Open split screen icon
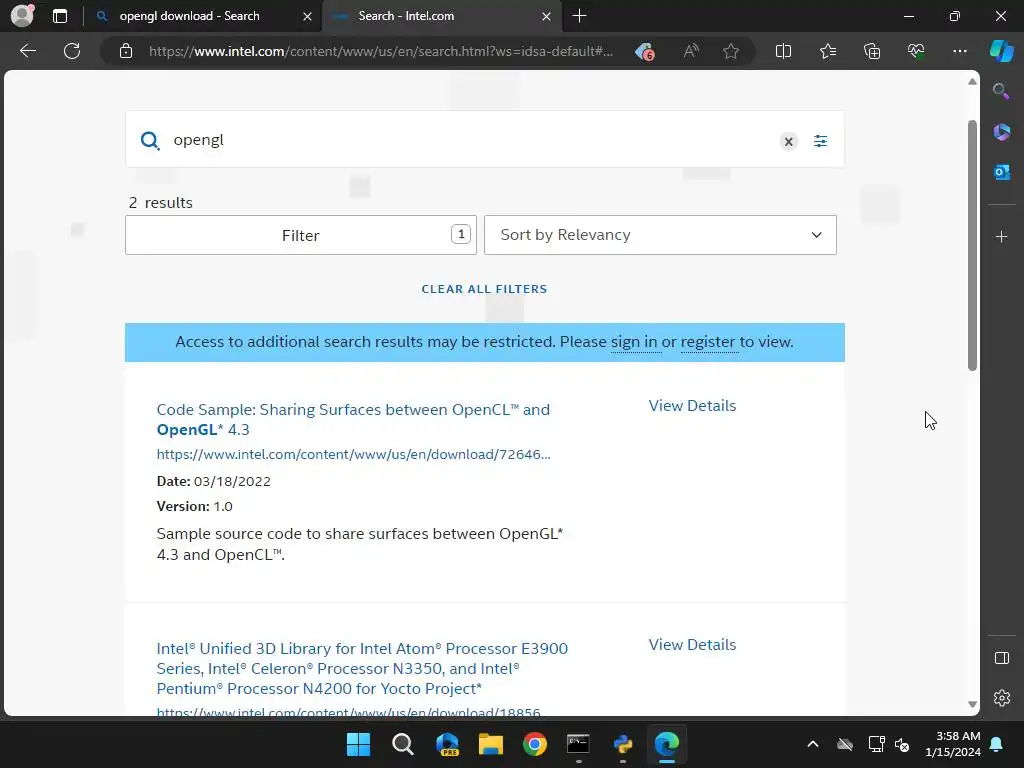 tap(783, 51)
